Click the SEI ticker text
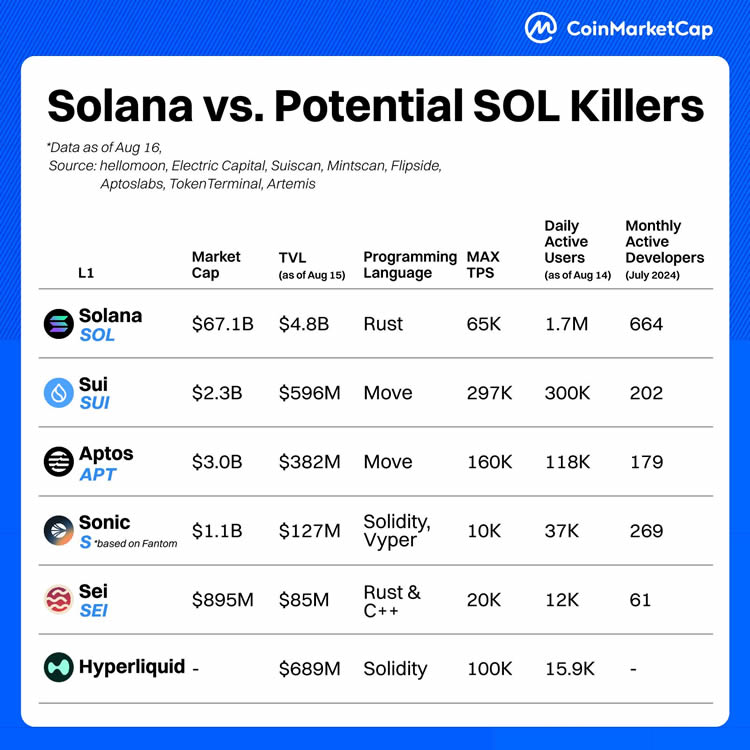 click(x=94, y=611)
